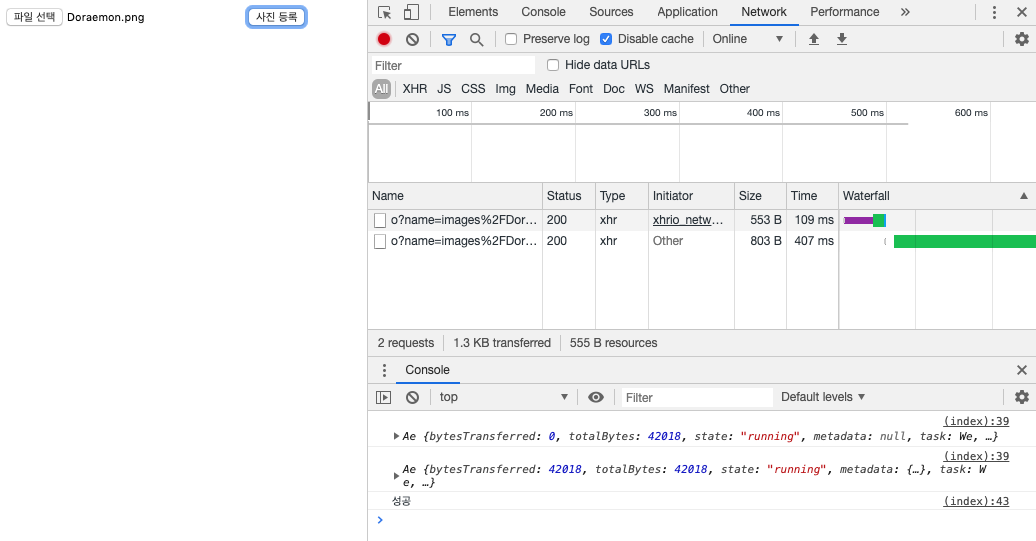Open Network panel settings gear
The width and height of the screenshot is (1036, 541).
[1021, 39]
